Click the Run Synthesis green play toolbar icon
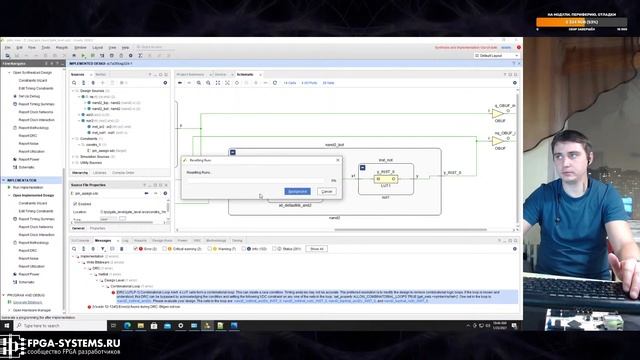Viewport: 640px width, 360px height. pyautogui.click(x=83, y=56)
